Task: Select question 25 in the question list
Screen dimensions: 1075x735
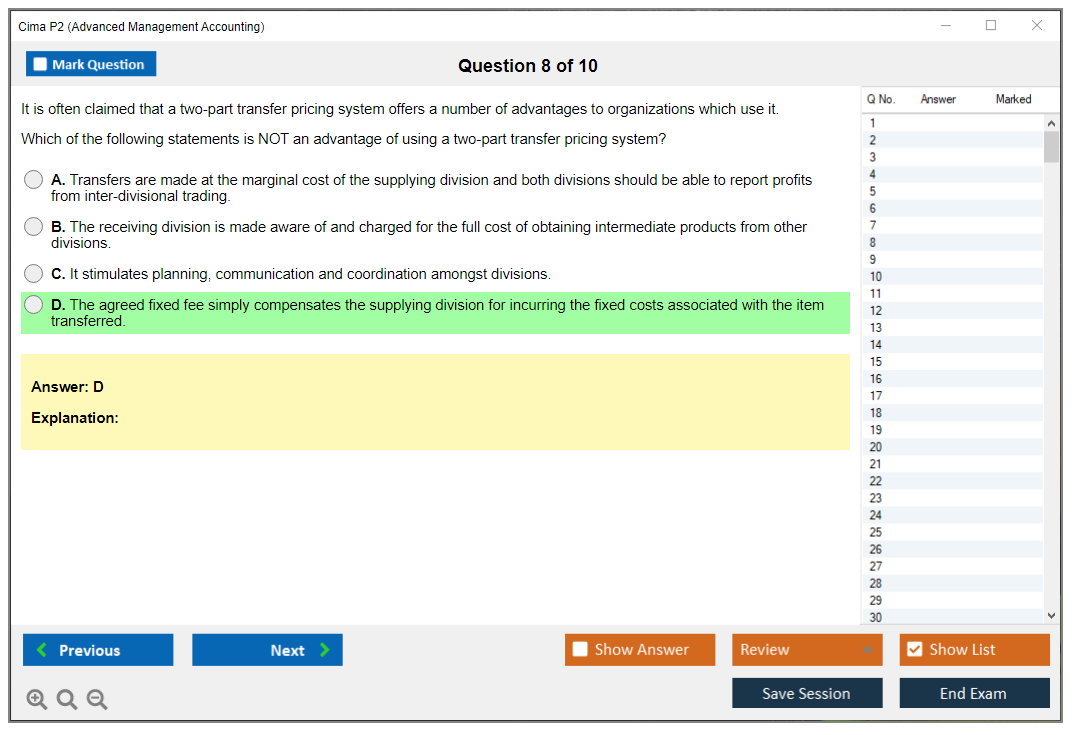Action: coord(876,532)
